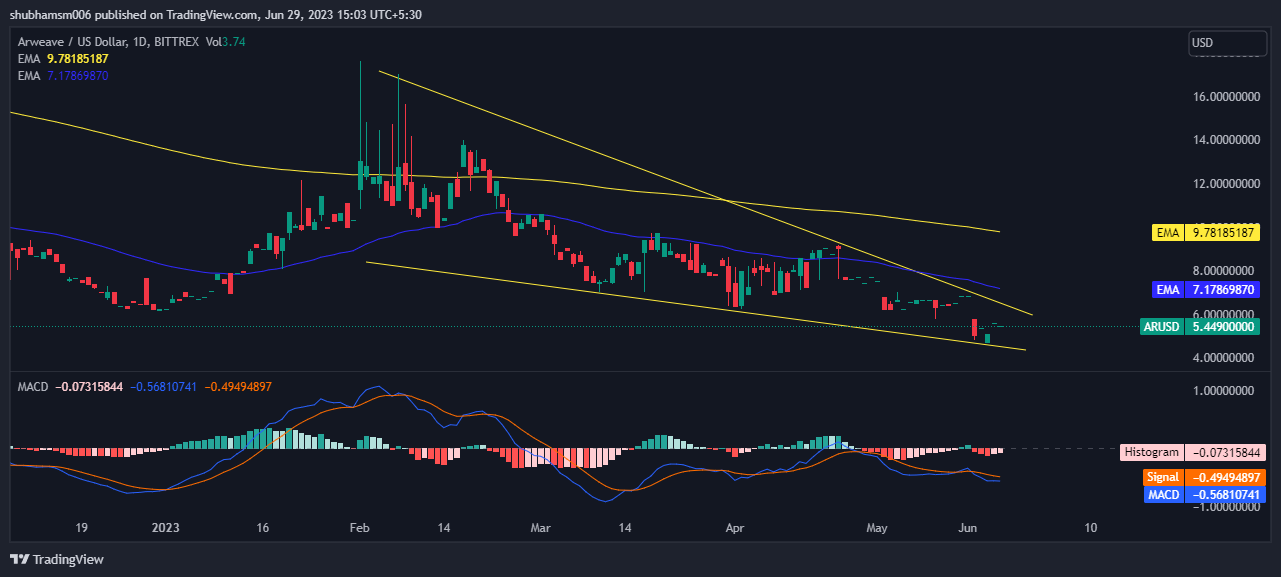Click the Vol 3.74 volume readout
The height and width of the screenshot is (577, 1281).
[x=226, y=42]
